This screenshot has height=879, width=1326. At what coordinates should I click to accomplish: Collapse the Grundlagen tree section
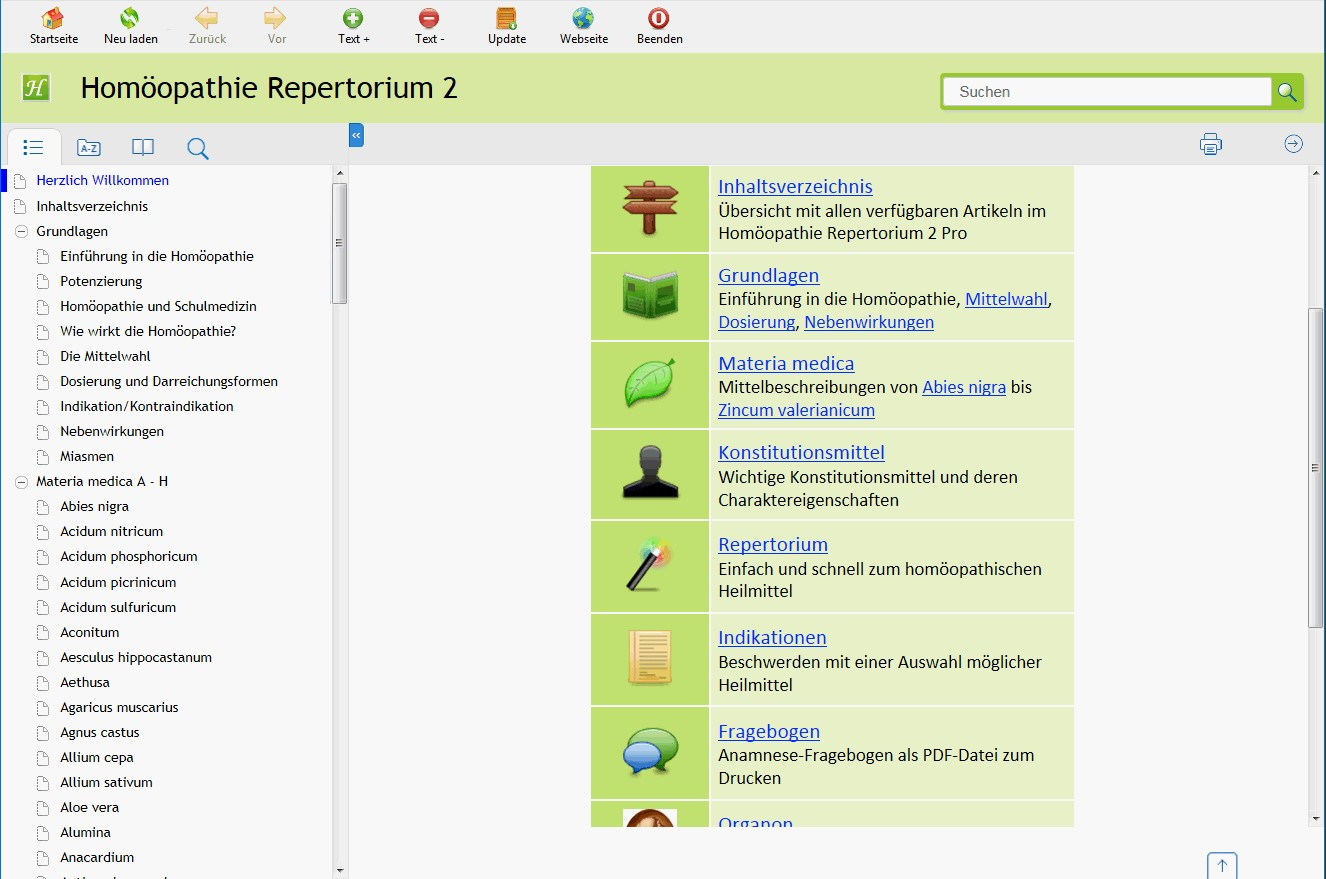click(x=22, y=231)
